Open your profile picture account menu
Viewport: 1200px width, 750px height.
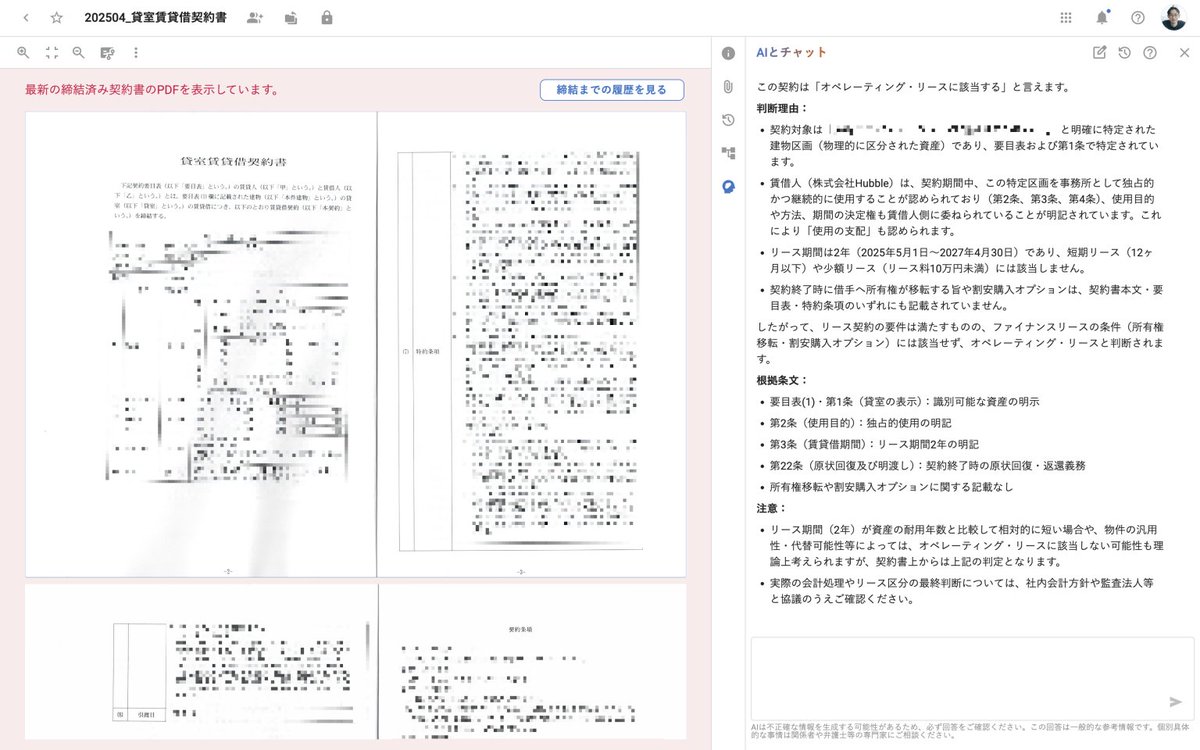1174,17
